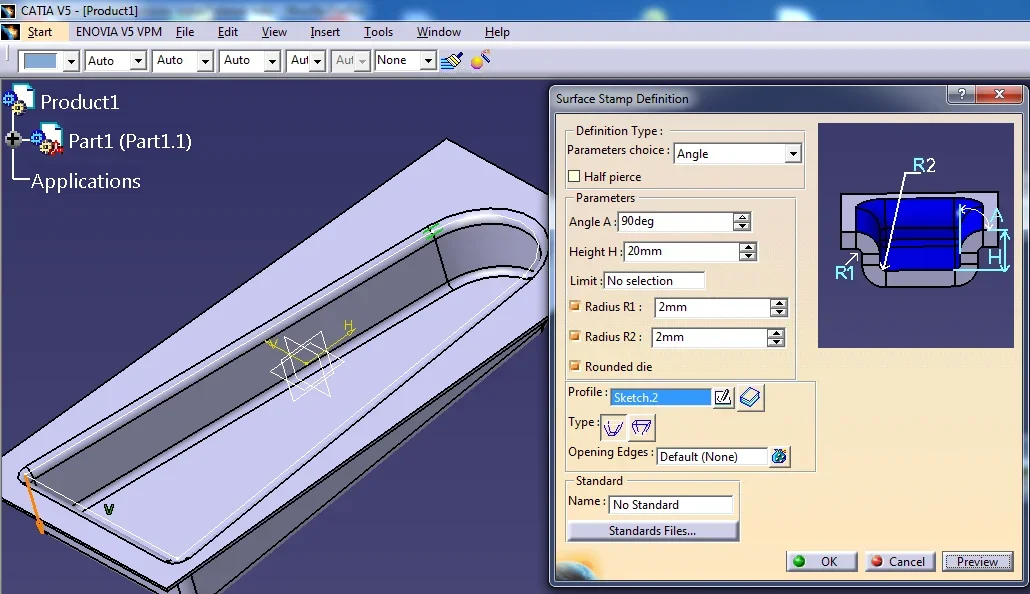
Task: Click the Height H input field
Action: [681, 251]
